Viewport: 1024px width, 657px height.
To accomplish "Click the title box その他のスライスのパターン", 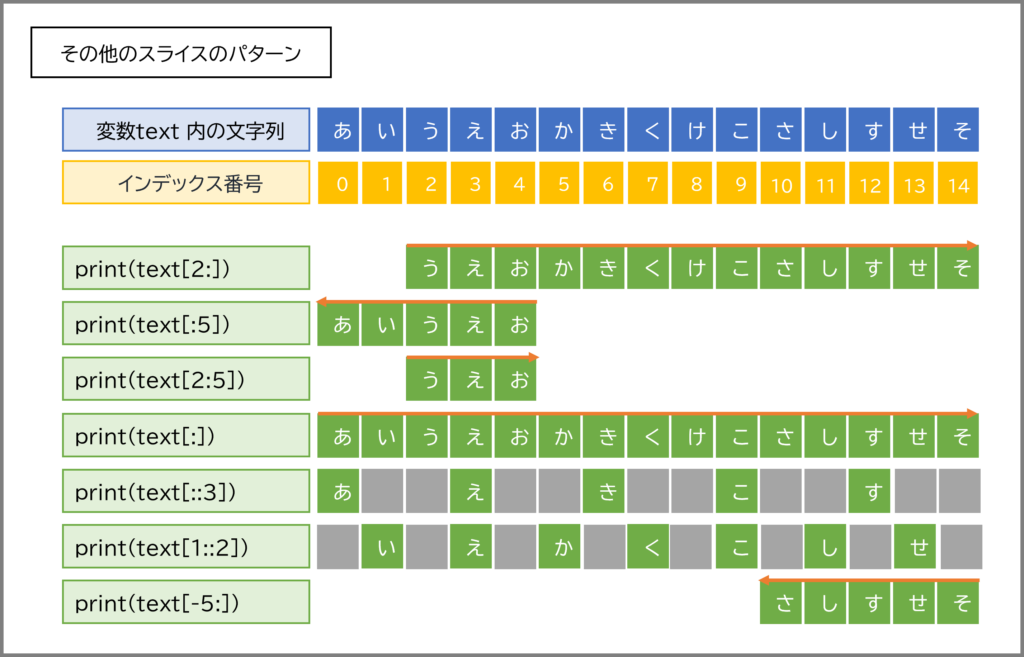I will point(181,52).
